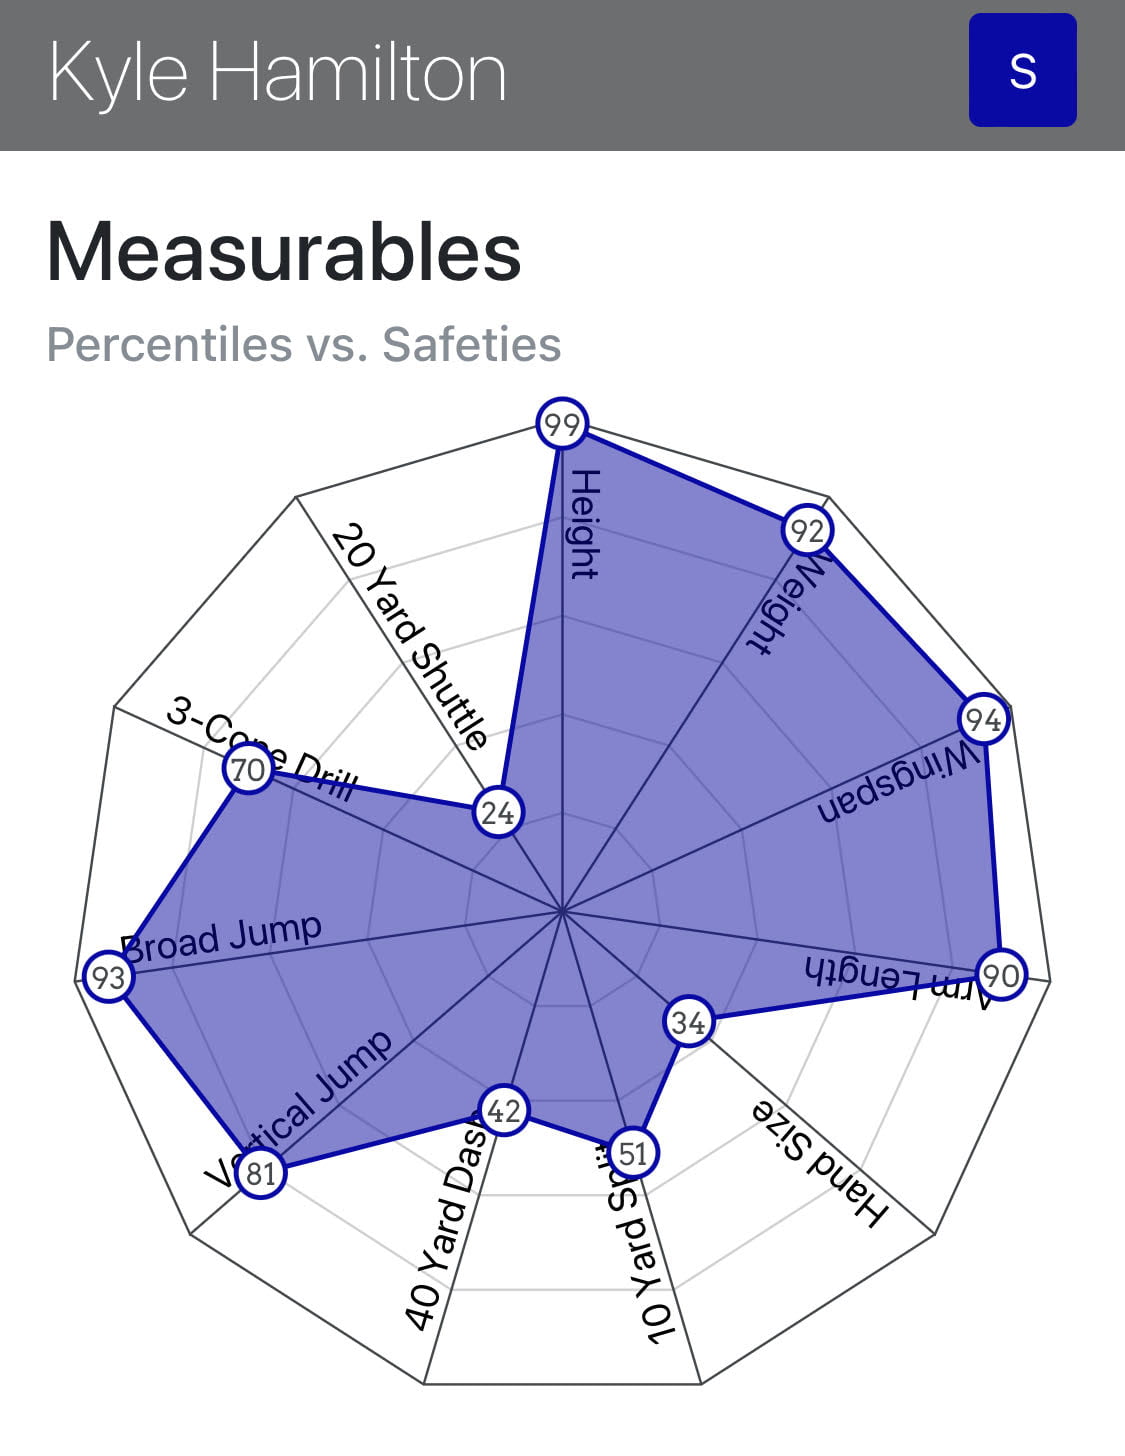Image resolution: width=1125 pixels, height=1456 pixels.
Task: Click the 10 Yard Split 51 point
Action: tap(633, 1153)
